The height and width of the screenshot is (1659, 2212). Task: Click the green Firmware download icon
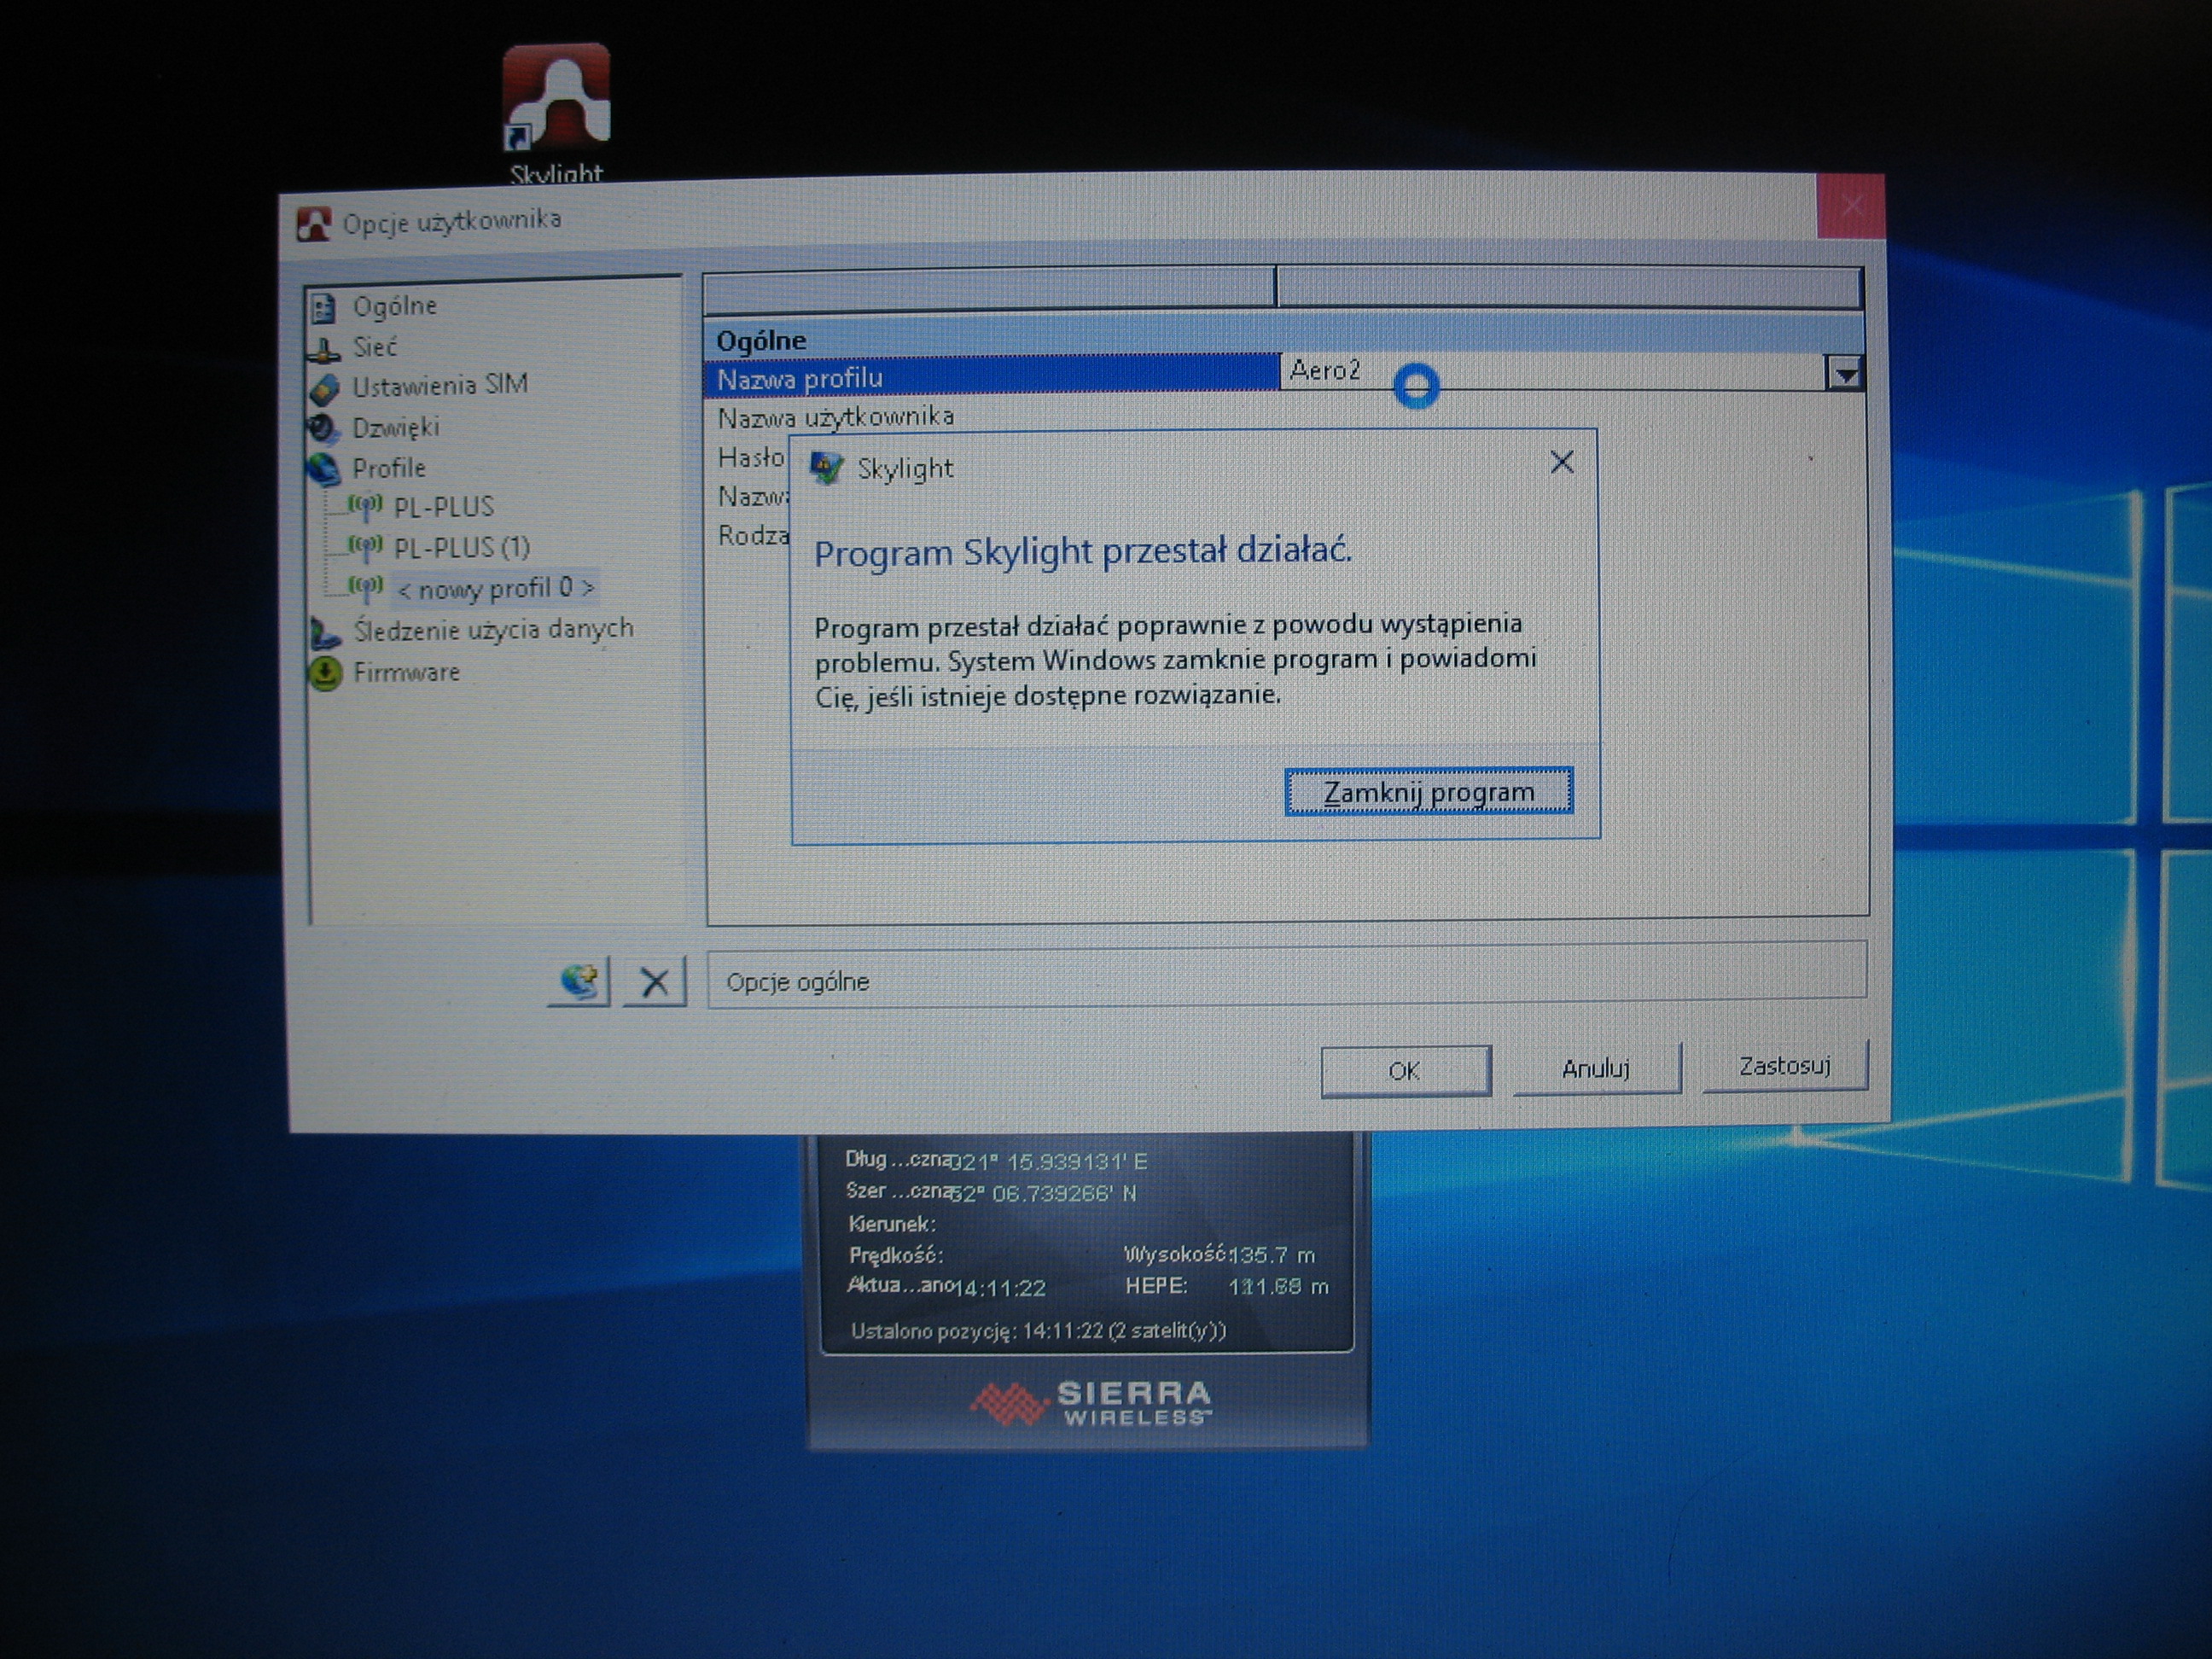coord(325,673)
